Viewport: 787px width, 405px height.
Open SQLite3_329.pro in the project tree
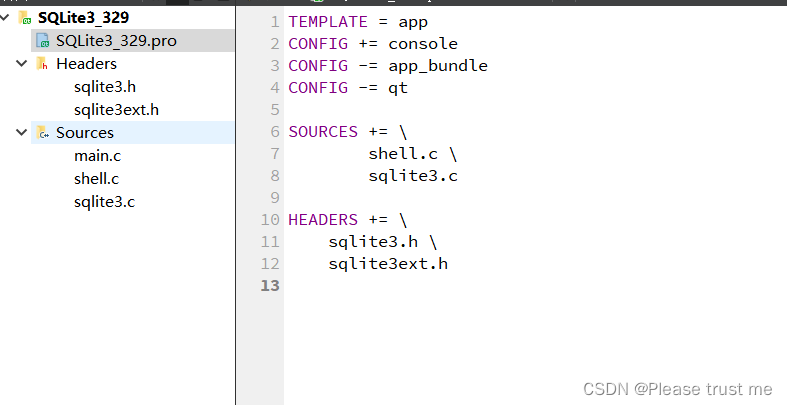point(116,41)
